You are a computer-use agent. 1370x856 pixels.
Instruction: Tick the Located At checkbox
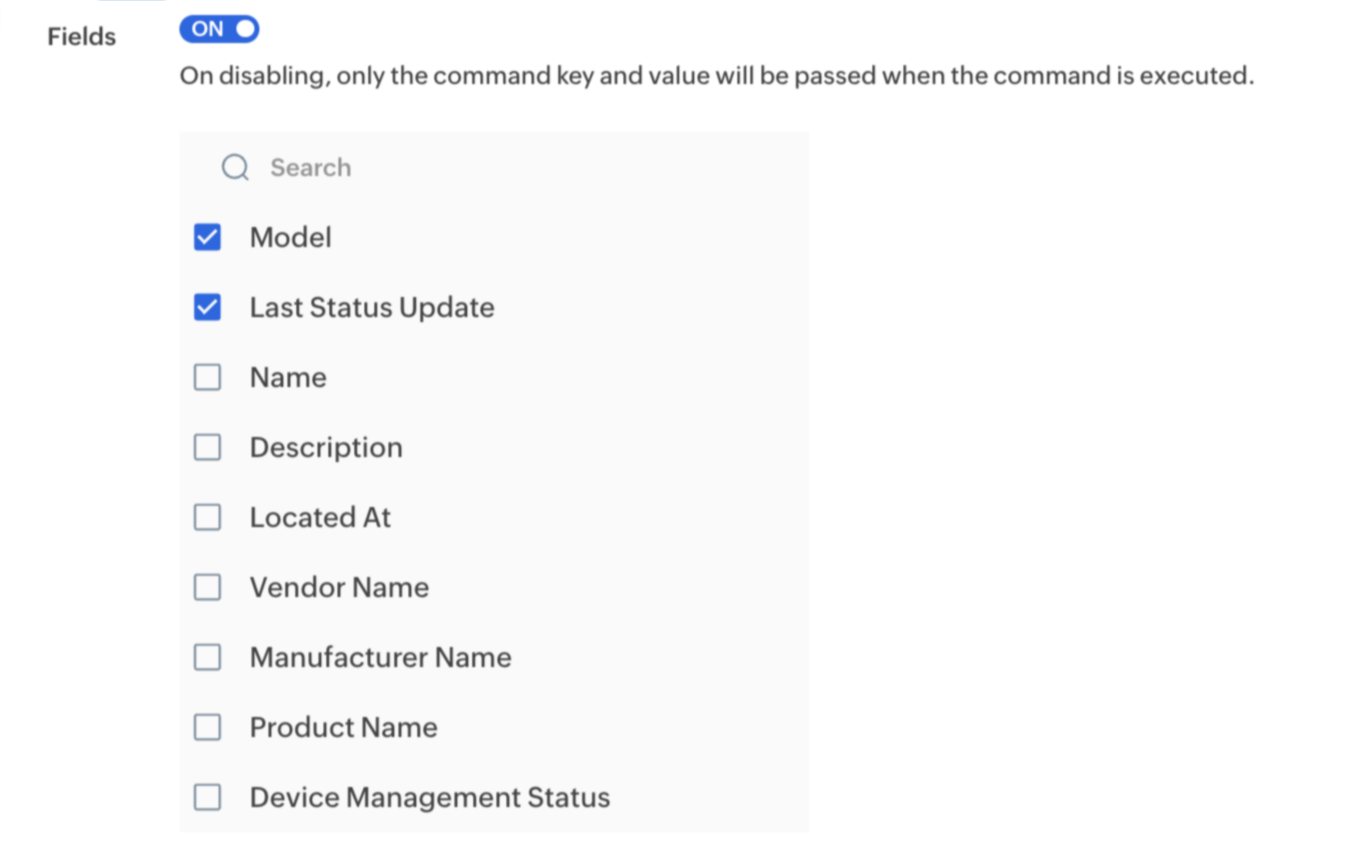pos(207,517)
